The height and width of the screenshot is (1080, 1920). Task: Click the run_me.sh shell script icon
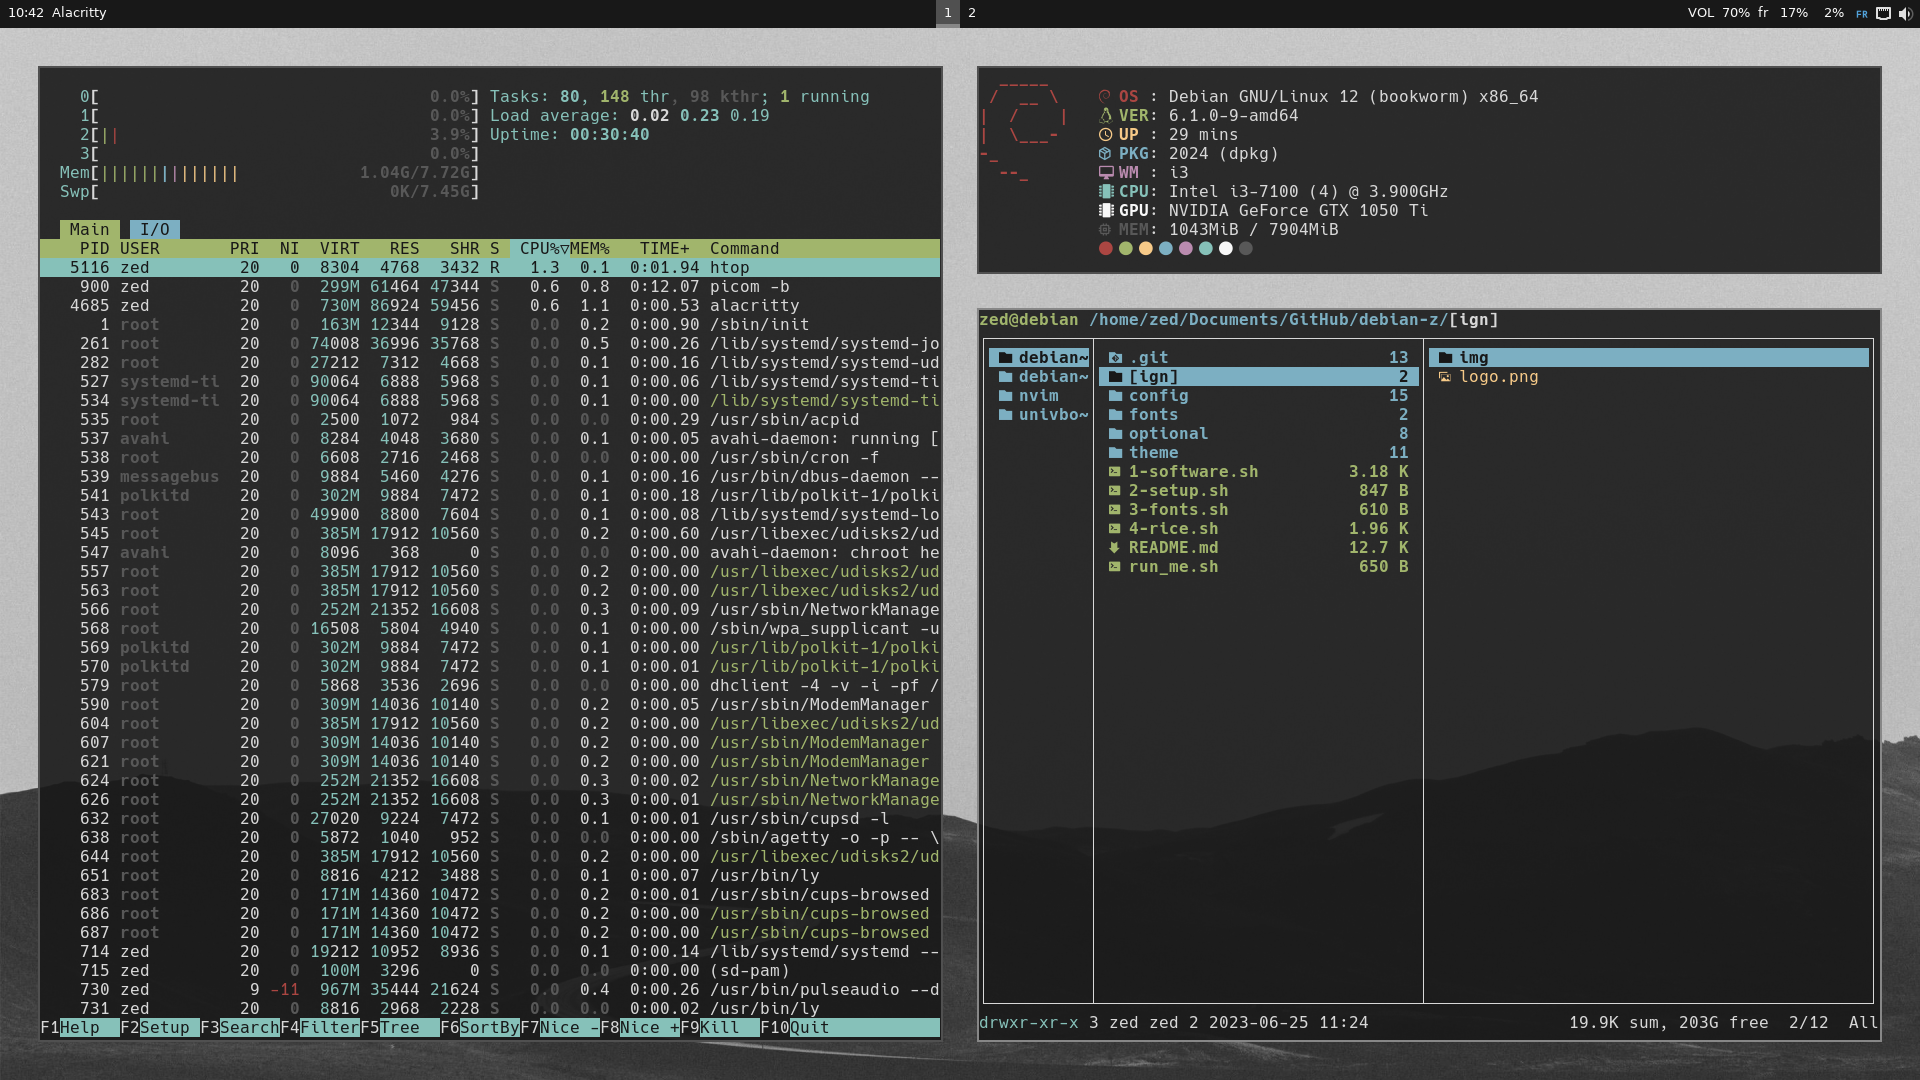1115,567
